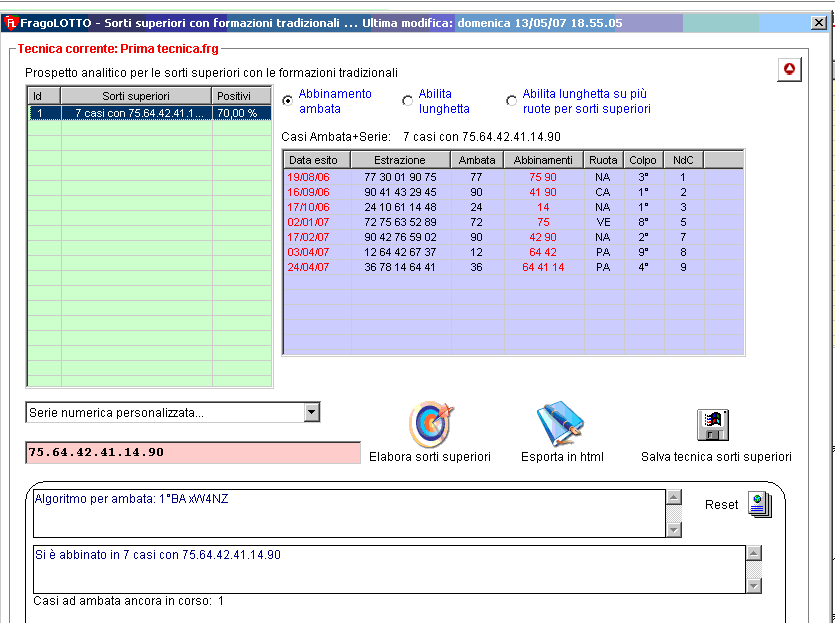Screen dimensions: 835x623
Task: Click the Elabora sorti superiori target icon
Action: pyautogui.click(x=430, y=425)
